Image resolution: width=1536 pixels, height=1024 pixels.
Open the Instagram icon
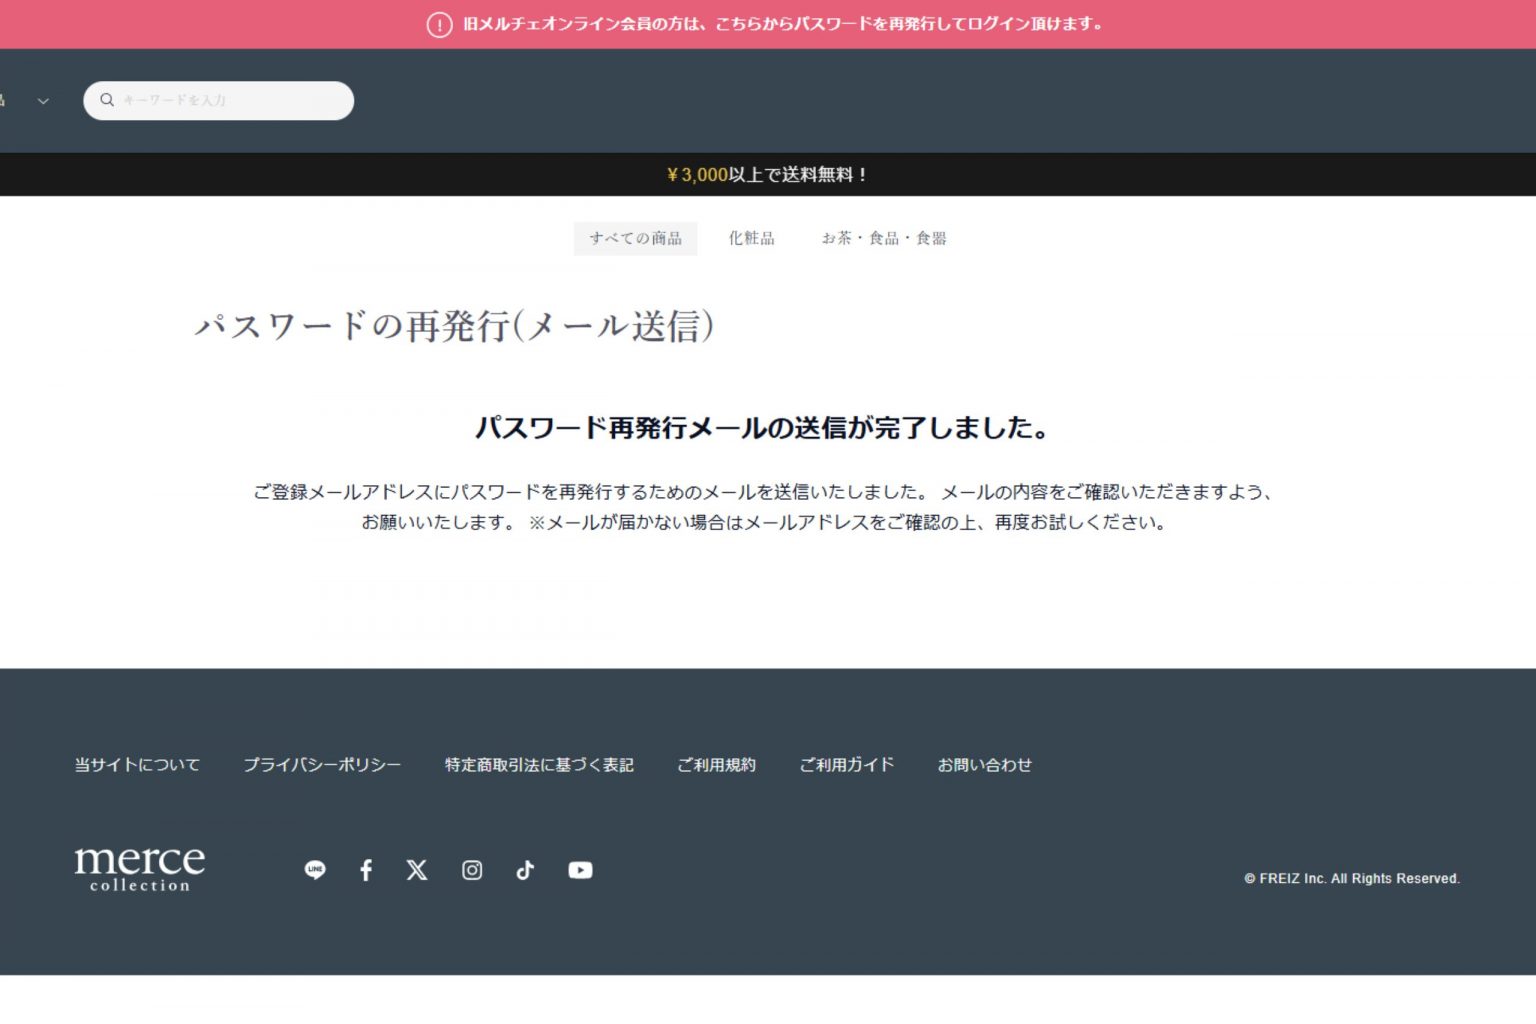click(472, 870)
